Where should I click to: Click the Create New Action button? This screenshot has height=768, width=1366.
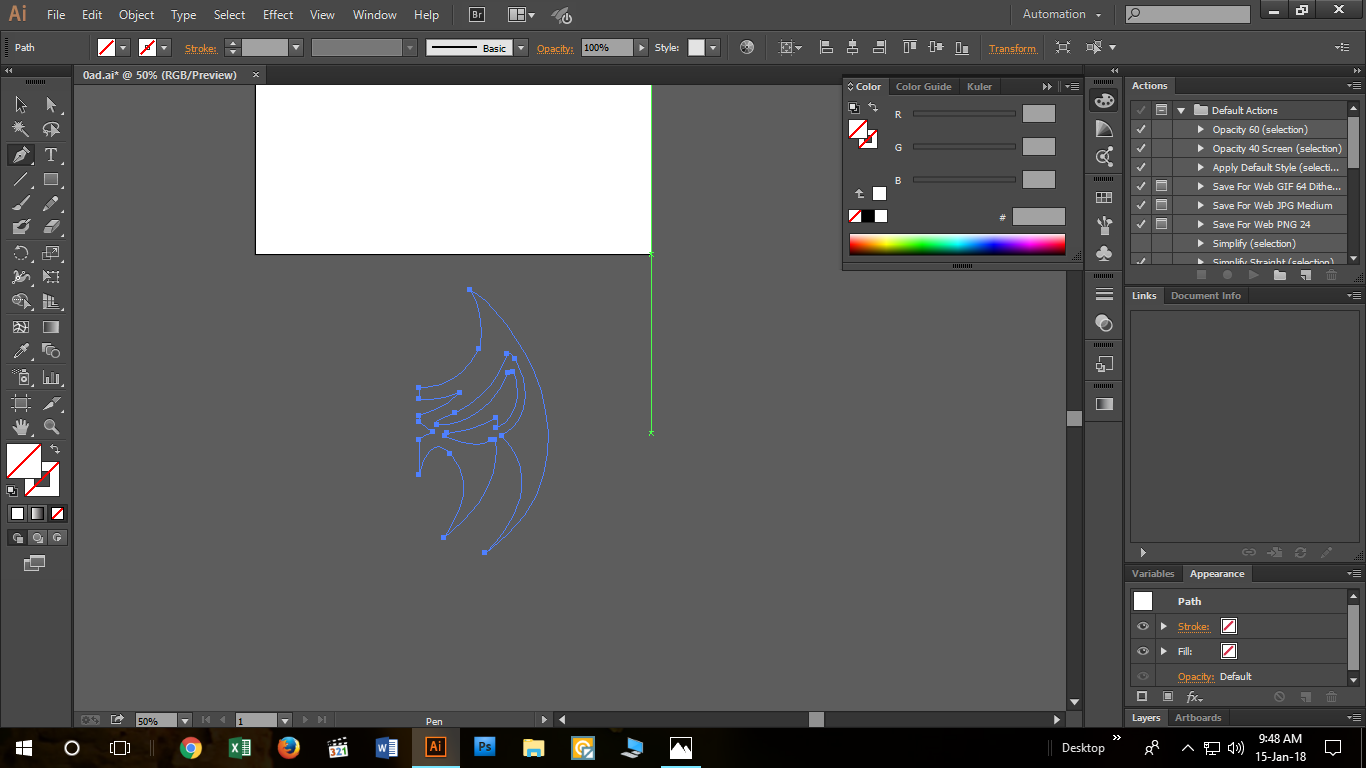pos(1305,275)
